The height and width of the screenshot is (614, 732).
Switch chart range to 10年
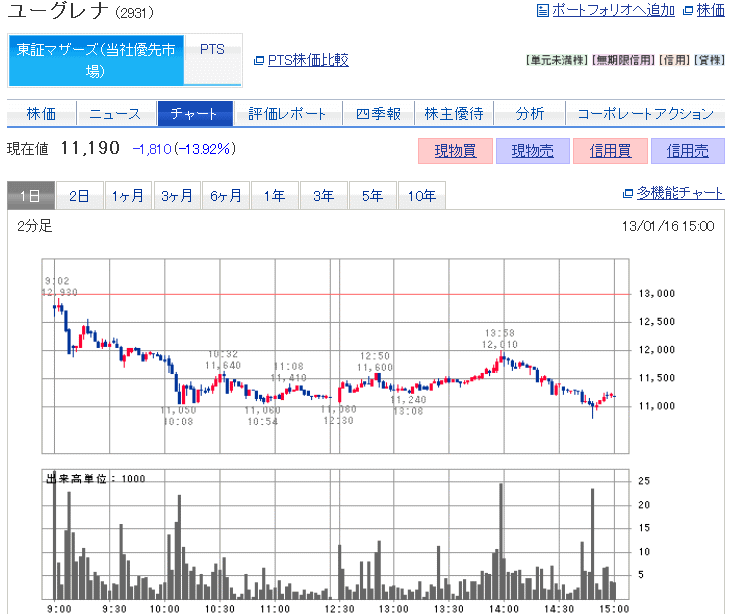[x=422, y=196]
